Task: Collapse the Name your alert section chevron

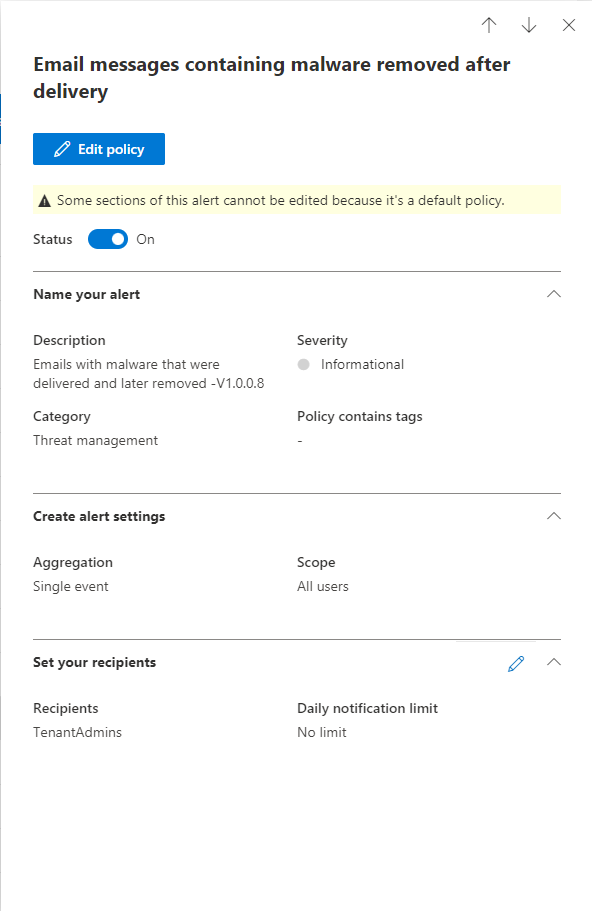Action: pyautogui.click(x=554, y=294)
